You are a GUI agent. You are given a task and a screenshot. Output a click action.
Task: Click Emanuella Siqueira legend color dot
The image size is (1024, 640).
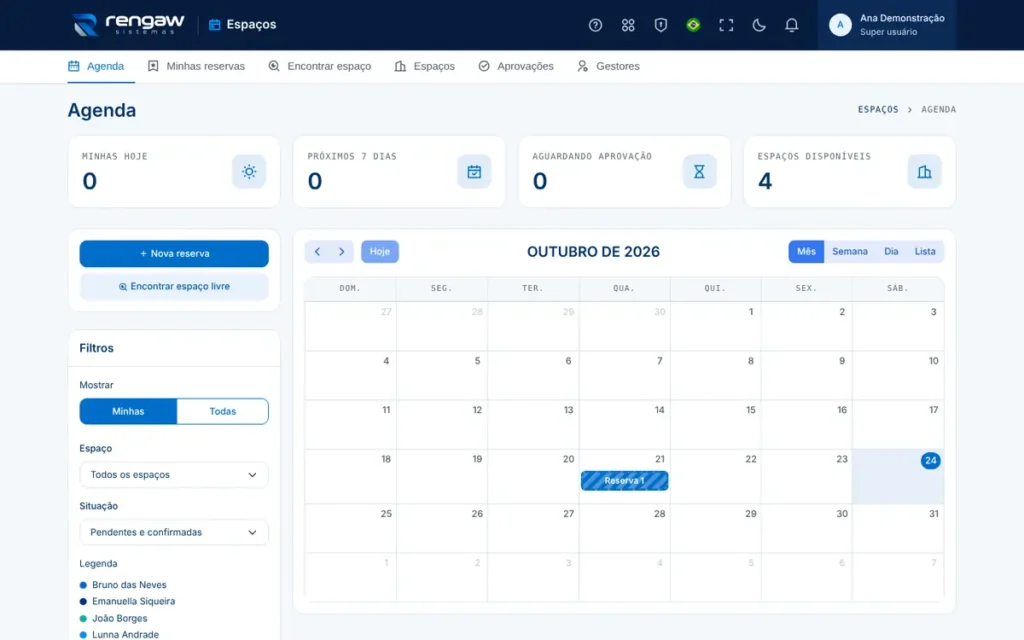click(x=83, y=601)
